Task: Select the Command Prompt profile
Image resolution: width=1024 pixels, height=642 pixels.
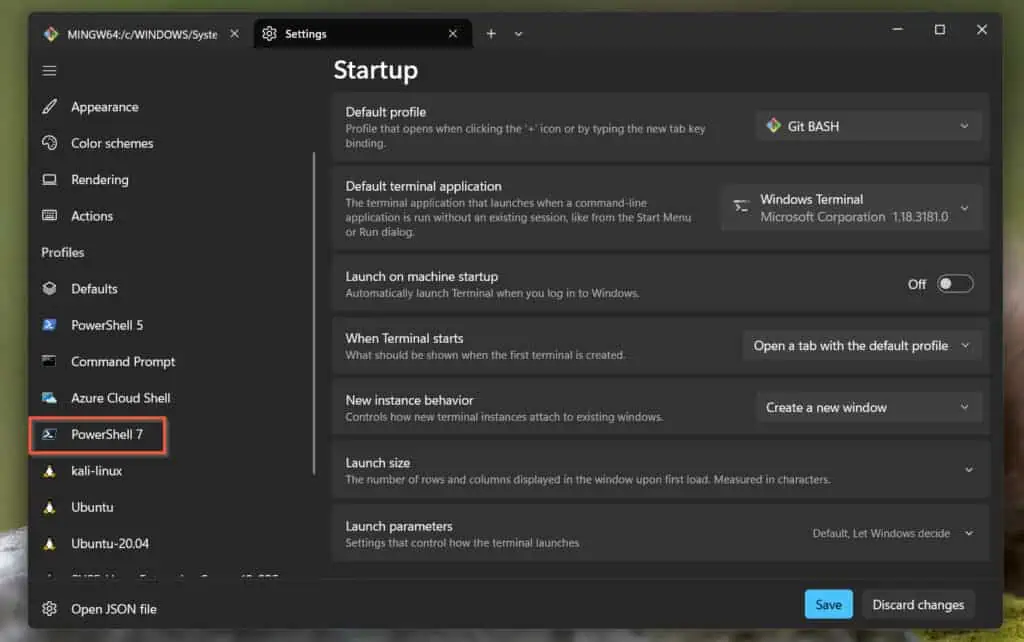Action: [x=123, y=361]
